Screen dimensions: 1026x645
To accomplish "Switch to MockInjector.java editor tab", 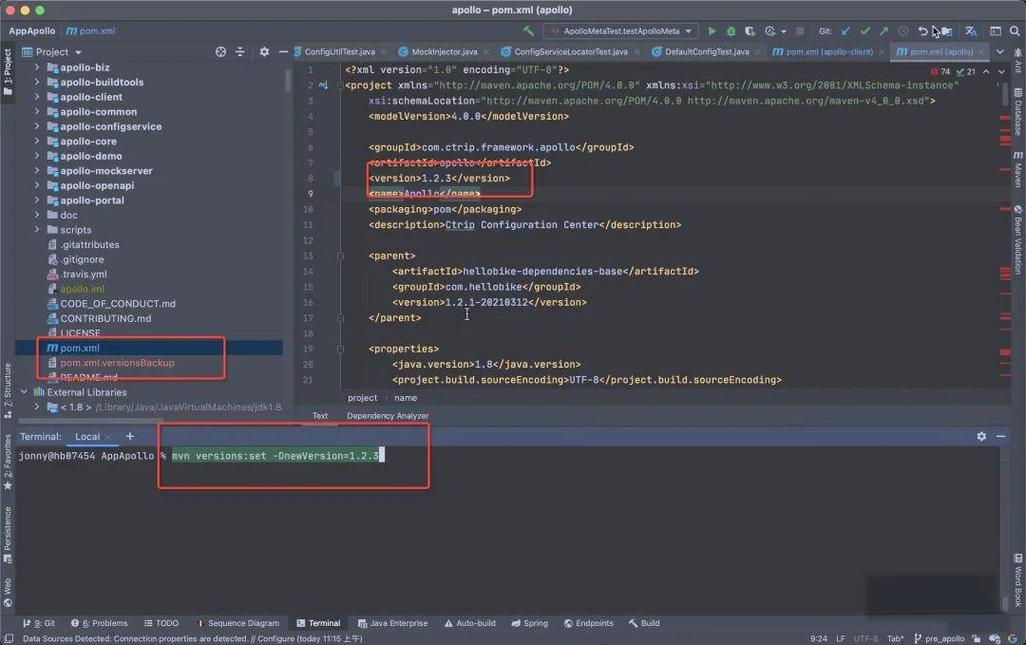I will coord(444,52).
